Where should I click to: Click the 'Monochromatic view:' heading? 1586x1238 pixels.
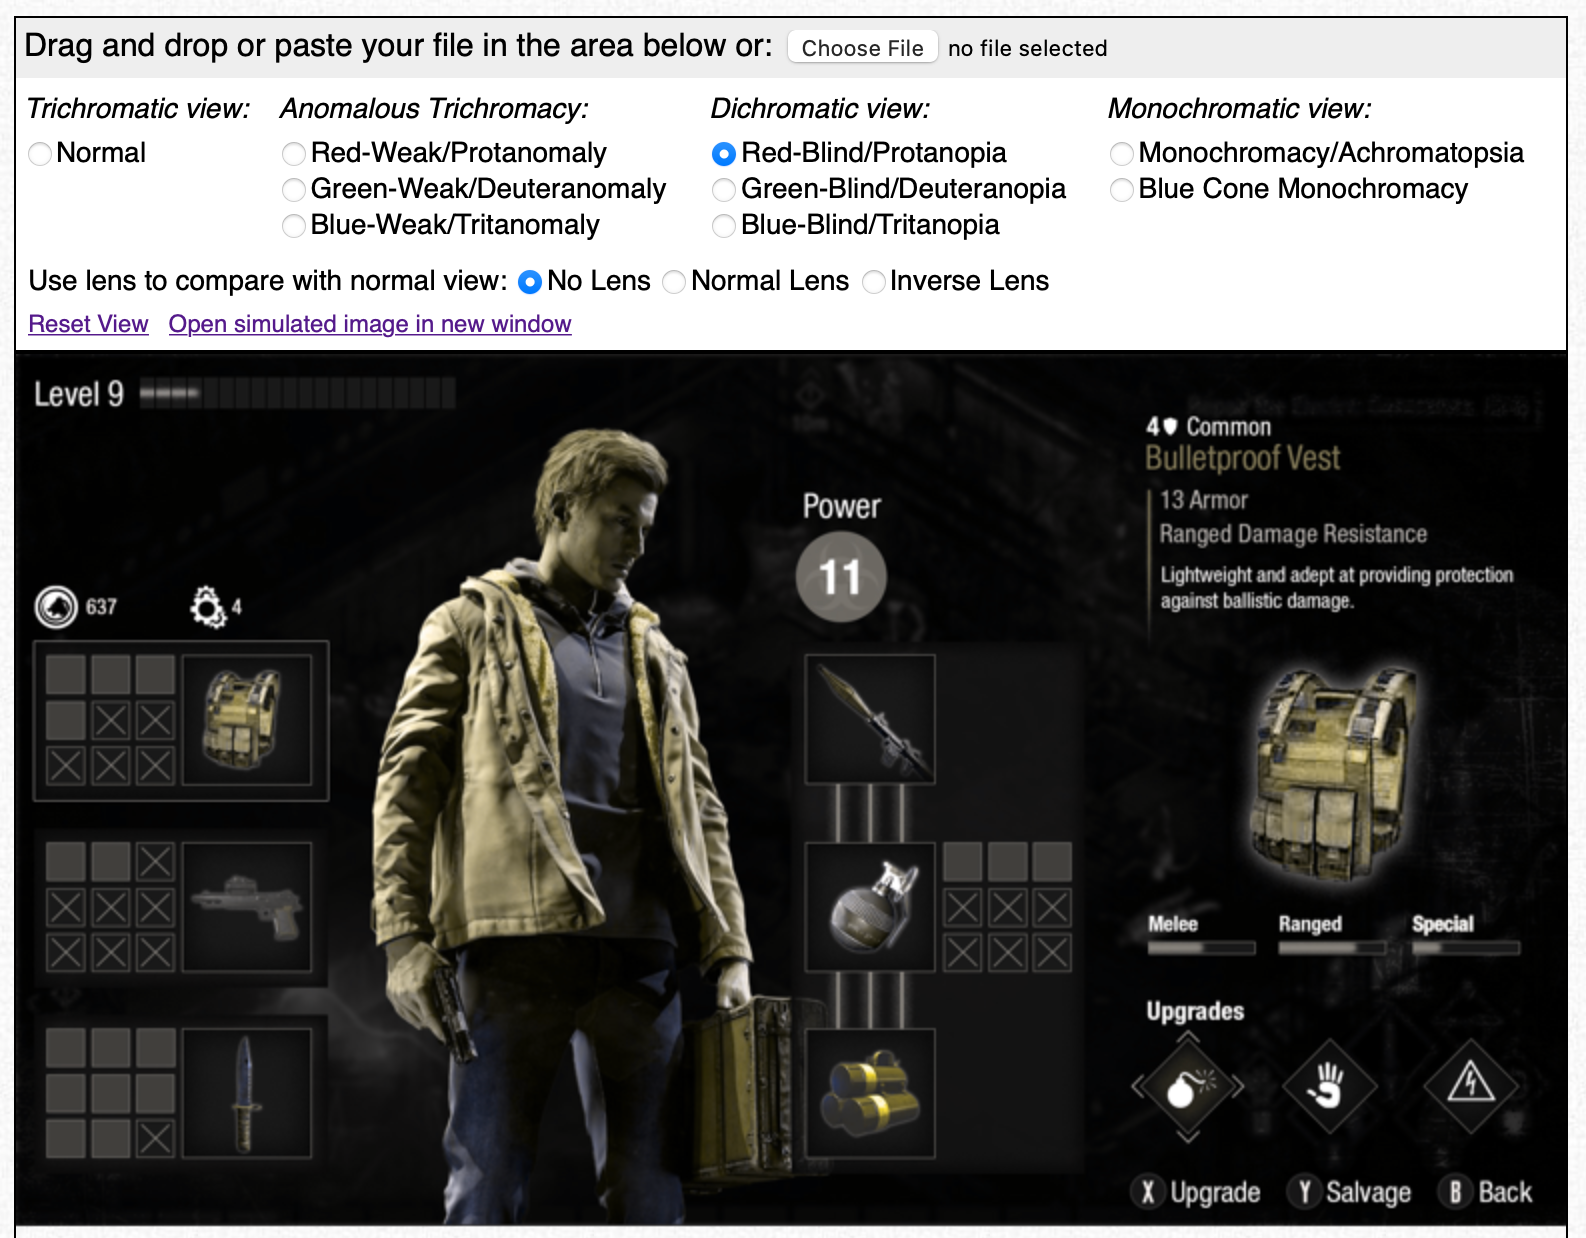point(1240,108)
